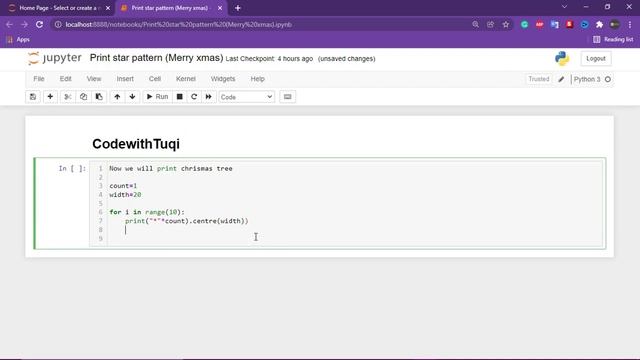The height and width of the screenshot is (360, 640).
Task: Click the 'width=20' code line
Action: tap(125, 195)
